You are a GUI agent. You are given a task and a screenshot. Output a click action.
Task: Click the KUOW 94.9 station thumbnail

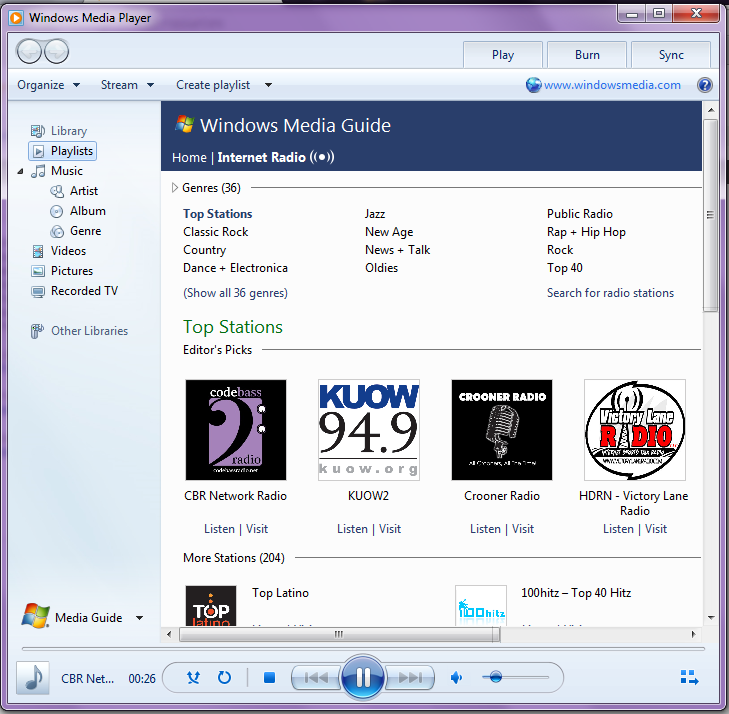pos(369,430)
